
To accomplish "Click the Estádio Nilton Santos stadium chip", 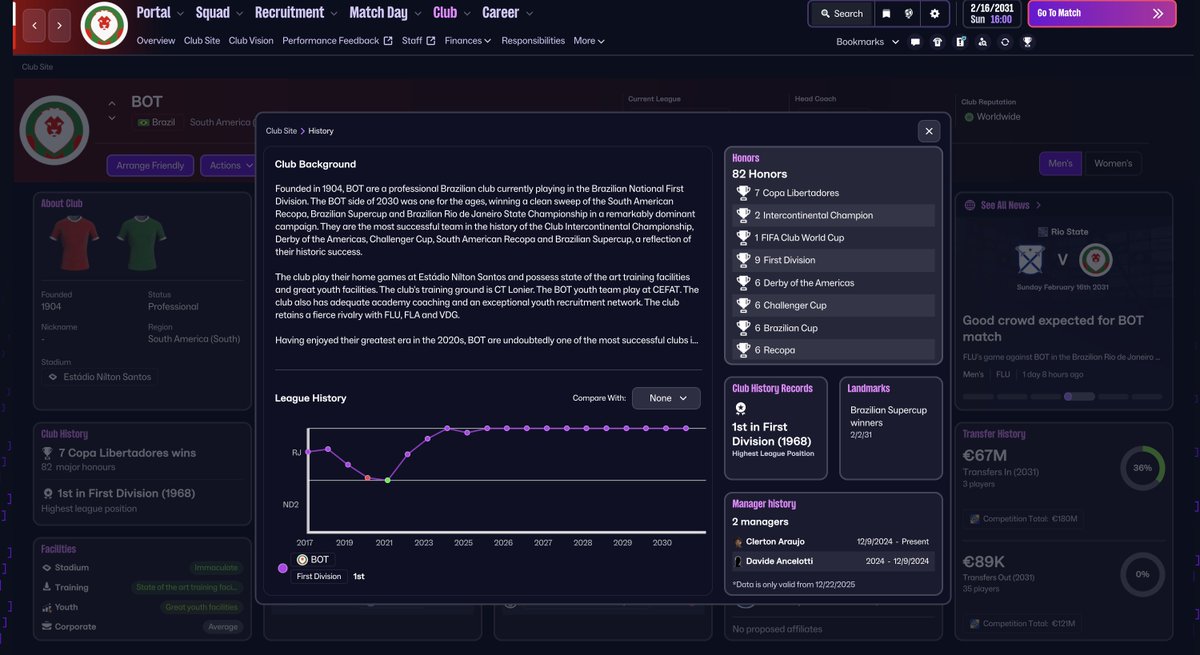I will coord(99,377).
